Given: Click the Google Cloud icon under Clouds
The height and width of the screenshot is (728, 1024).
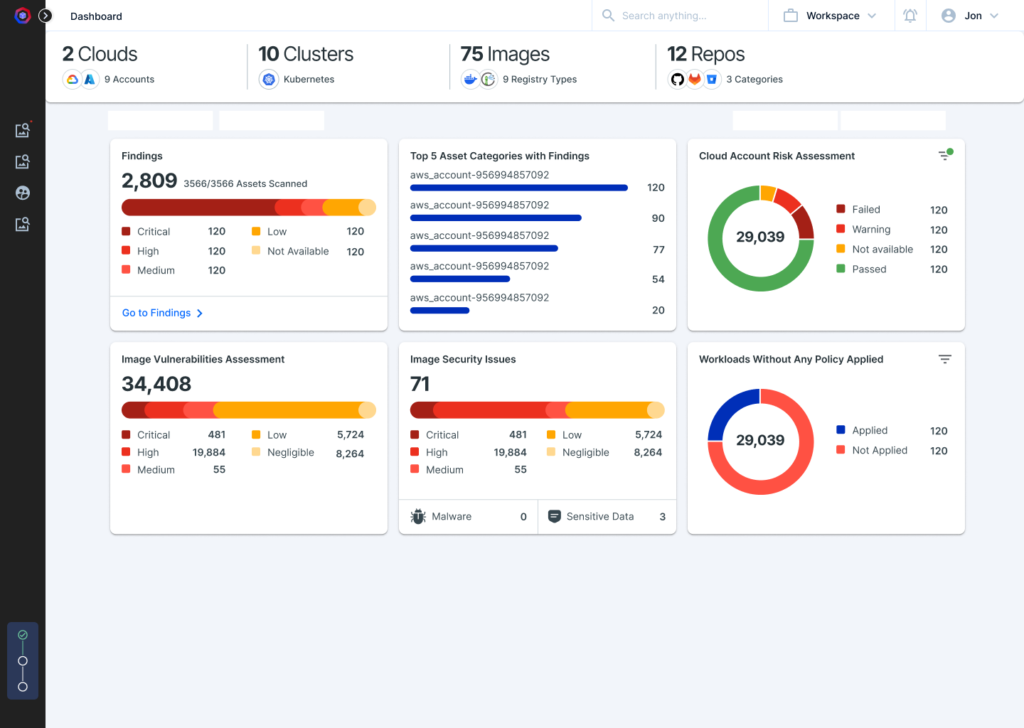Looking at the screenshot, I should tap(72, 80).
